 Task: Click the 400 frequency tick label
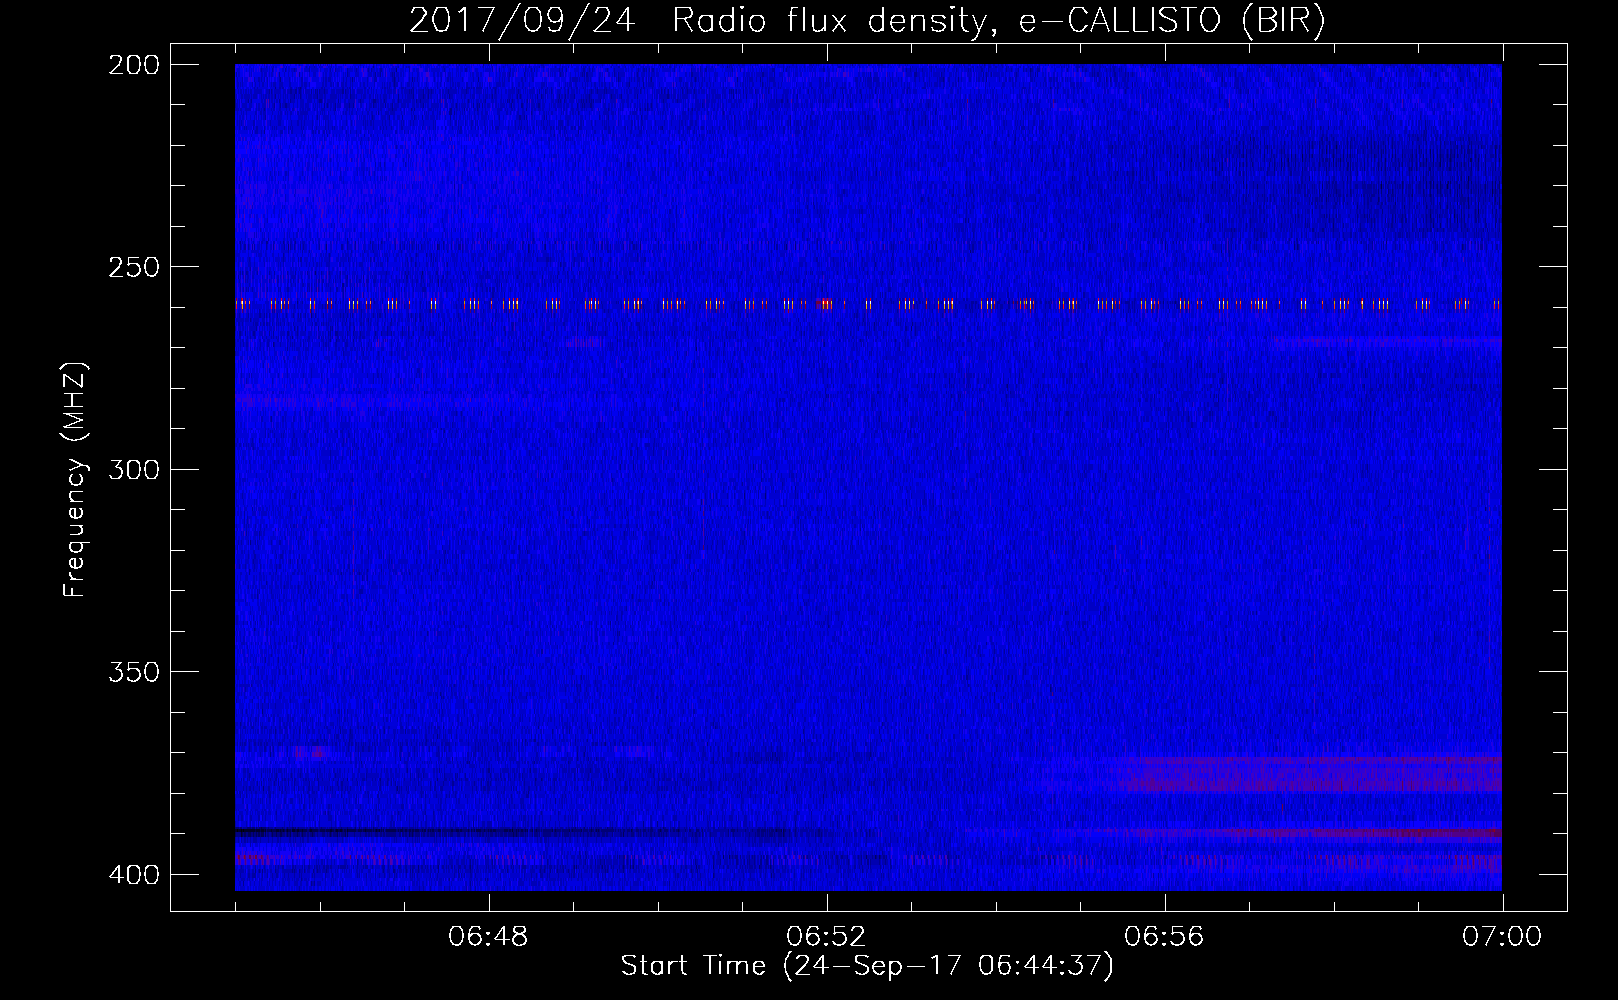point(134,875)
